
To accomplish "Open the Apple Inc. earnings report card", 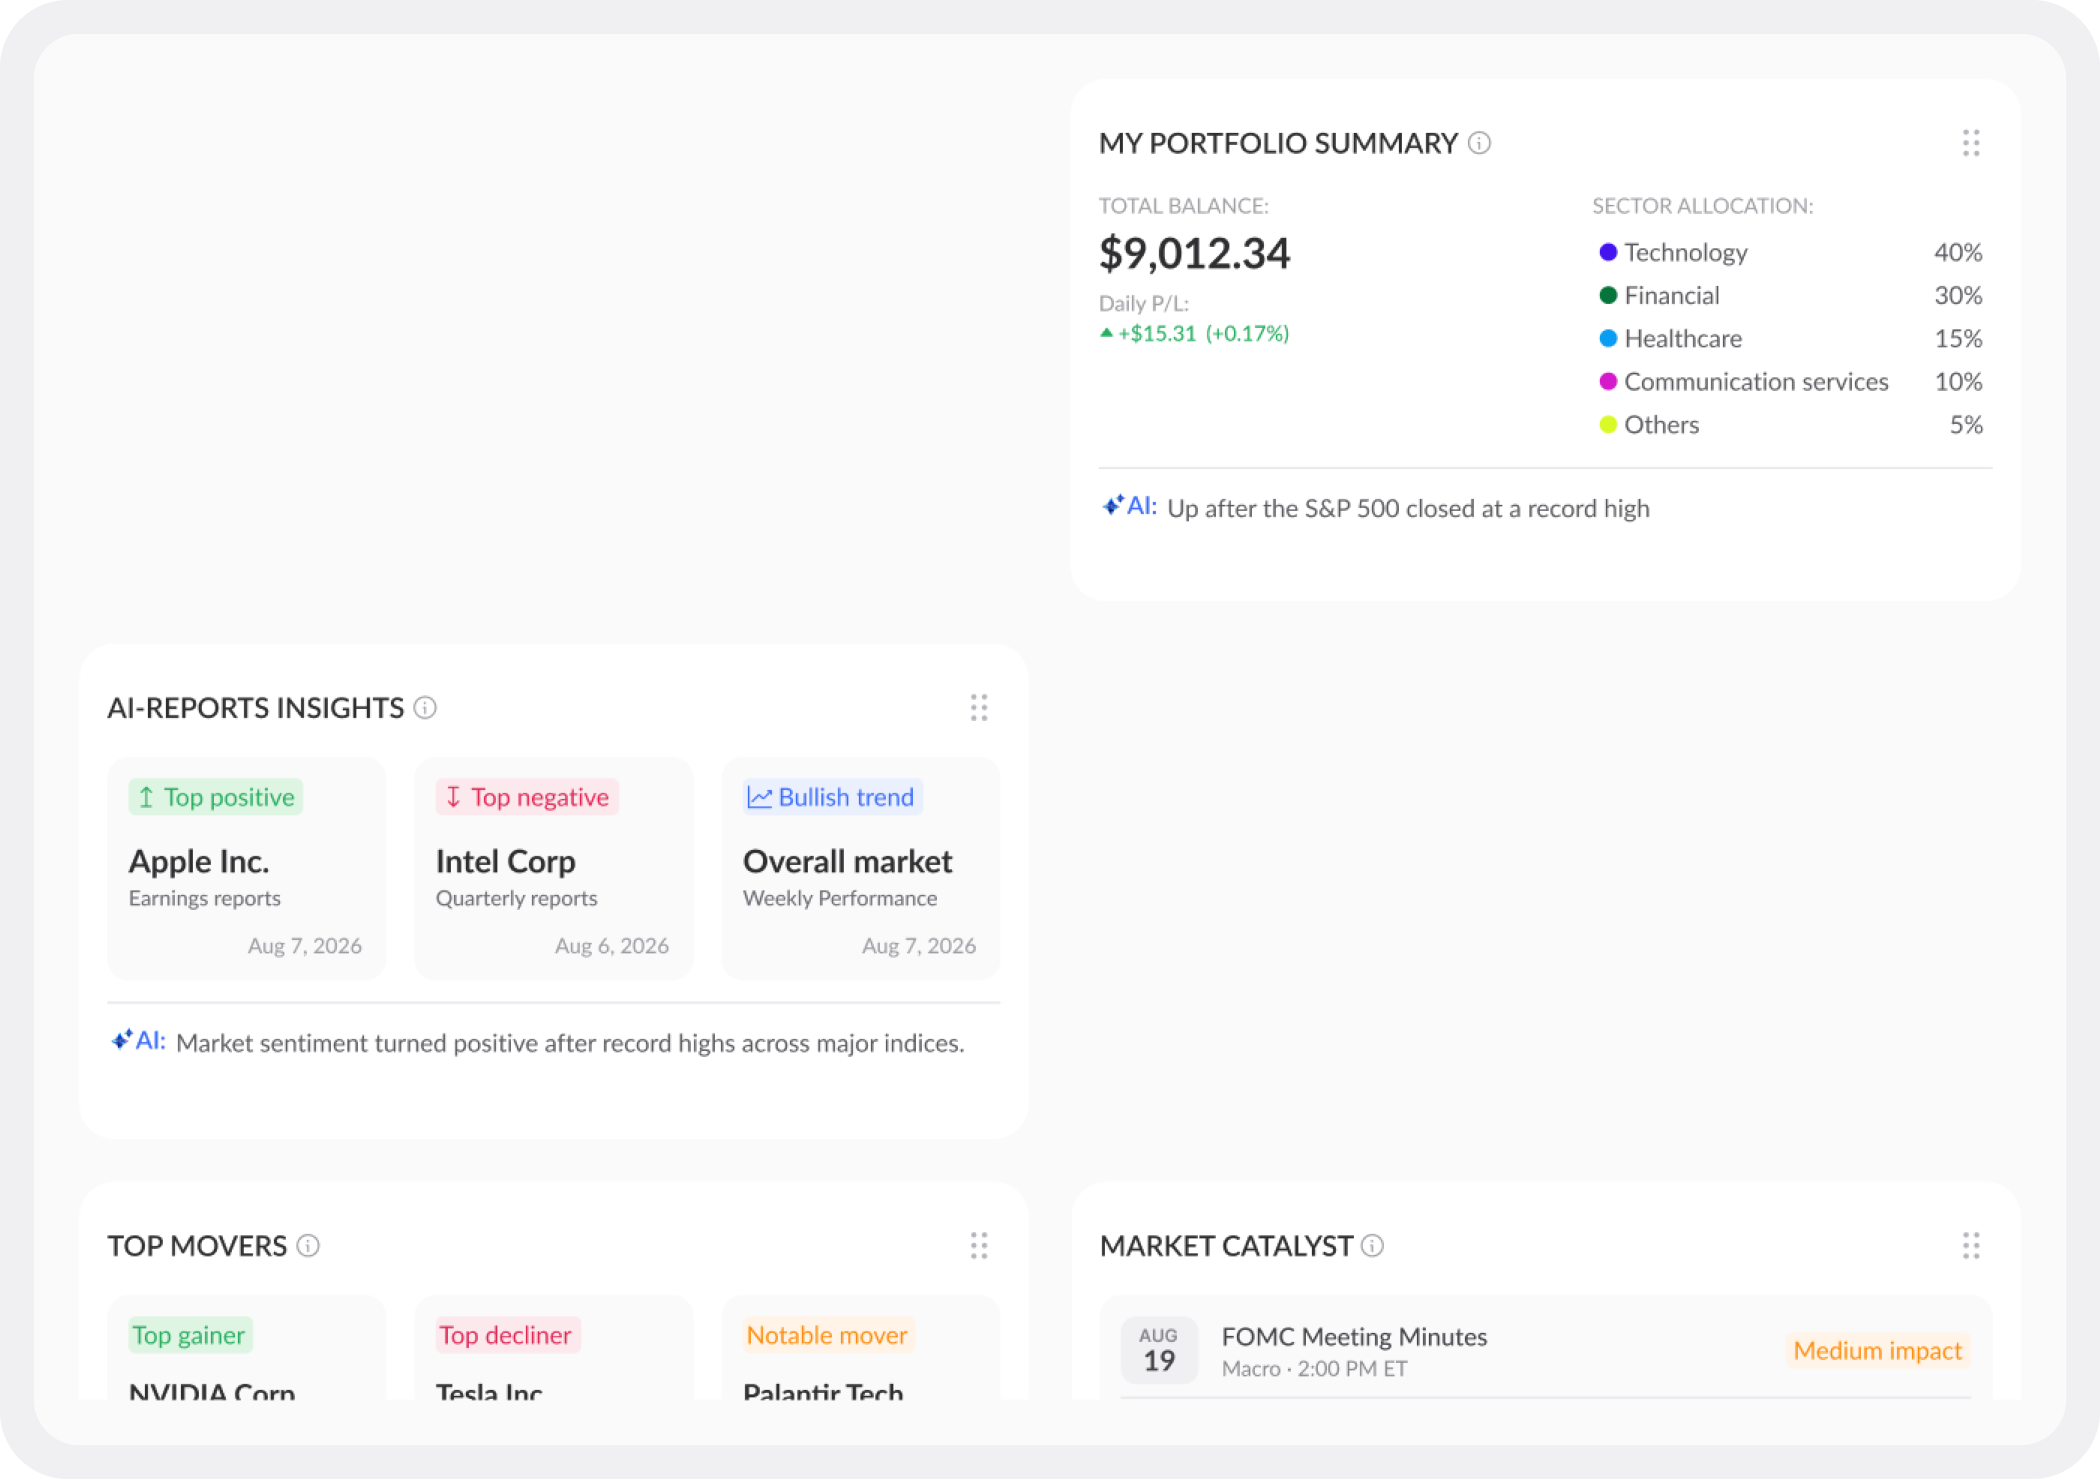I will [x=246, y=868].
